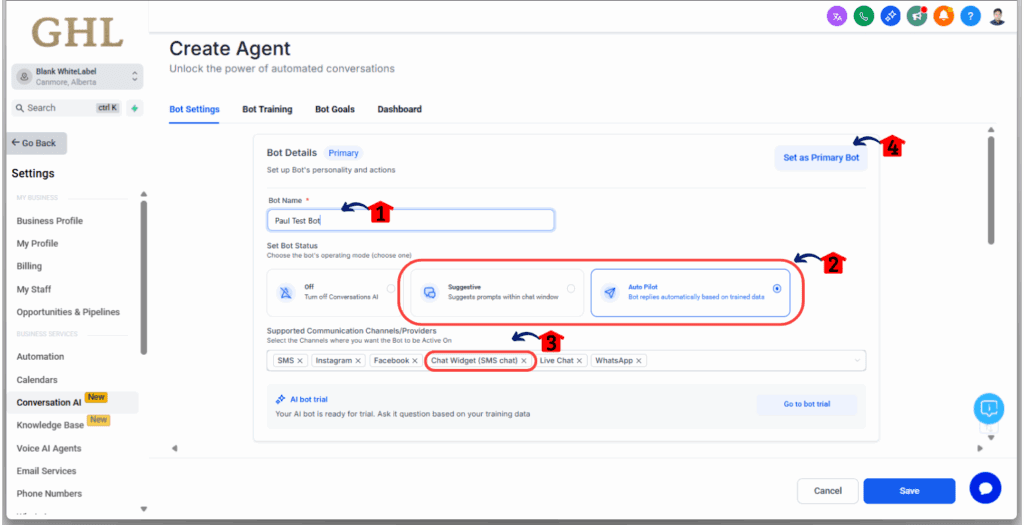Select the Suggestive radio button

(x=571, y=288)
